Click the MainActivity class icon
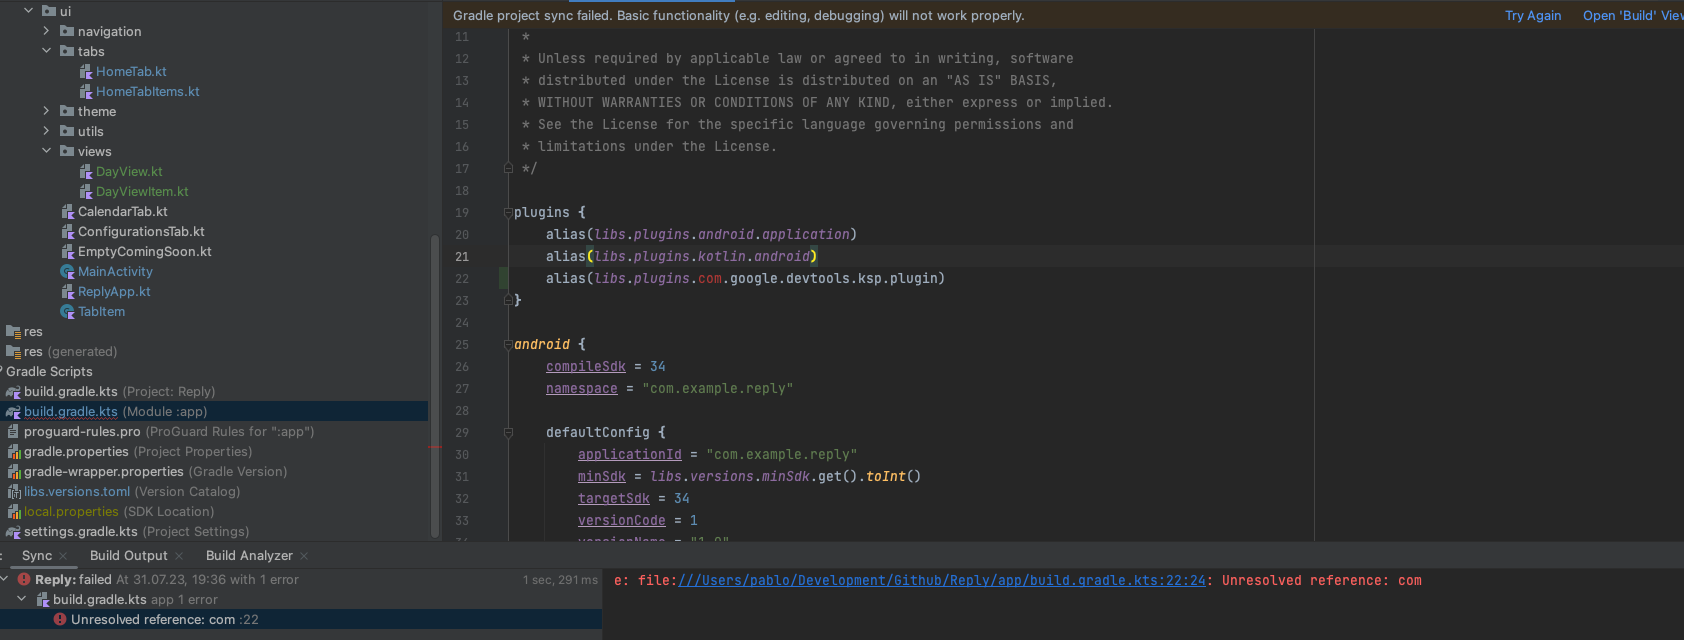 point(68,272)
